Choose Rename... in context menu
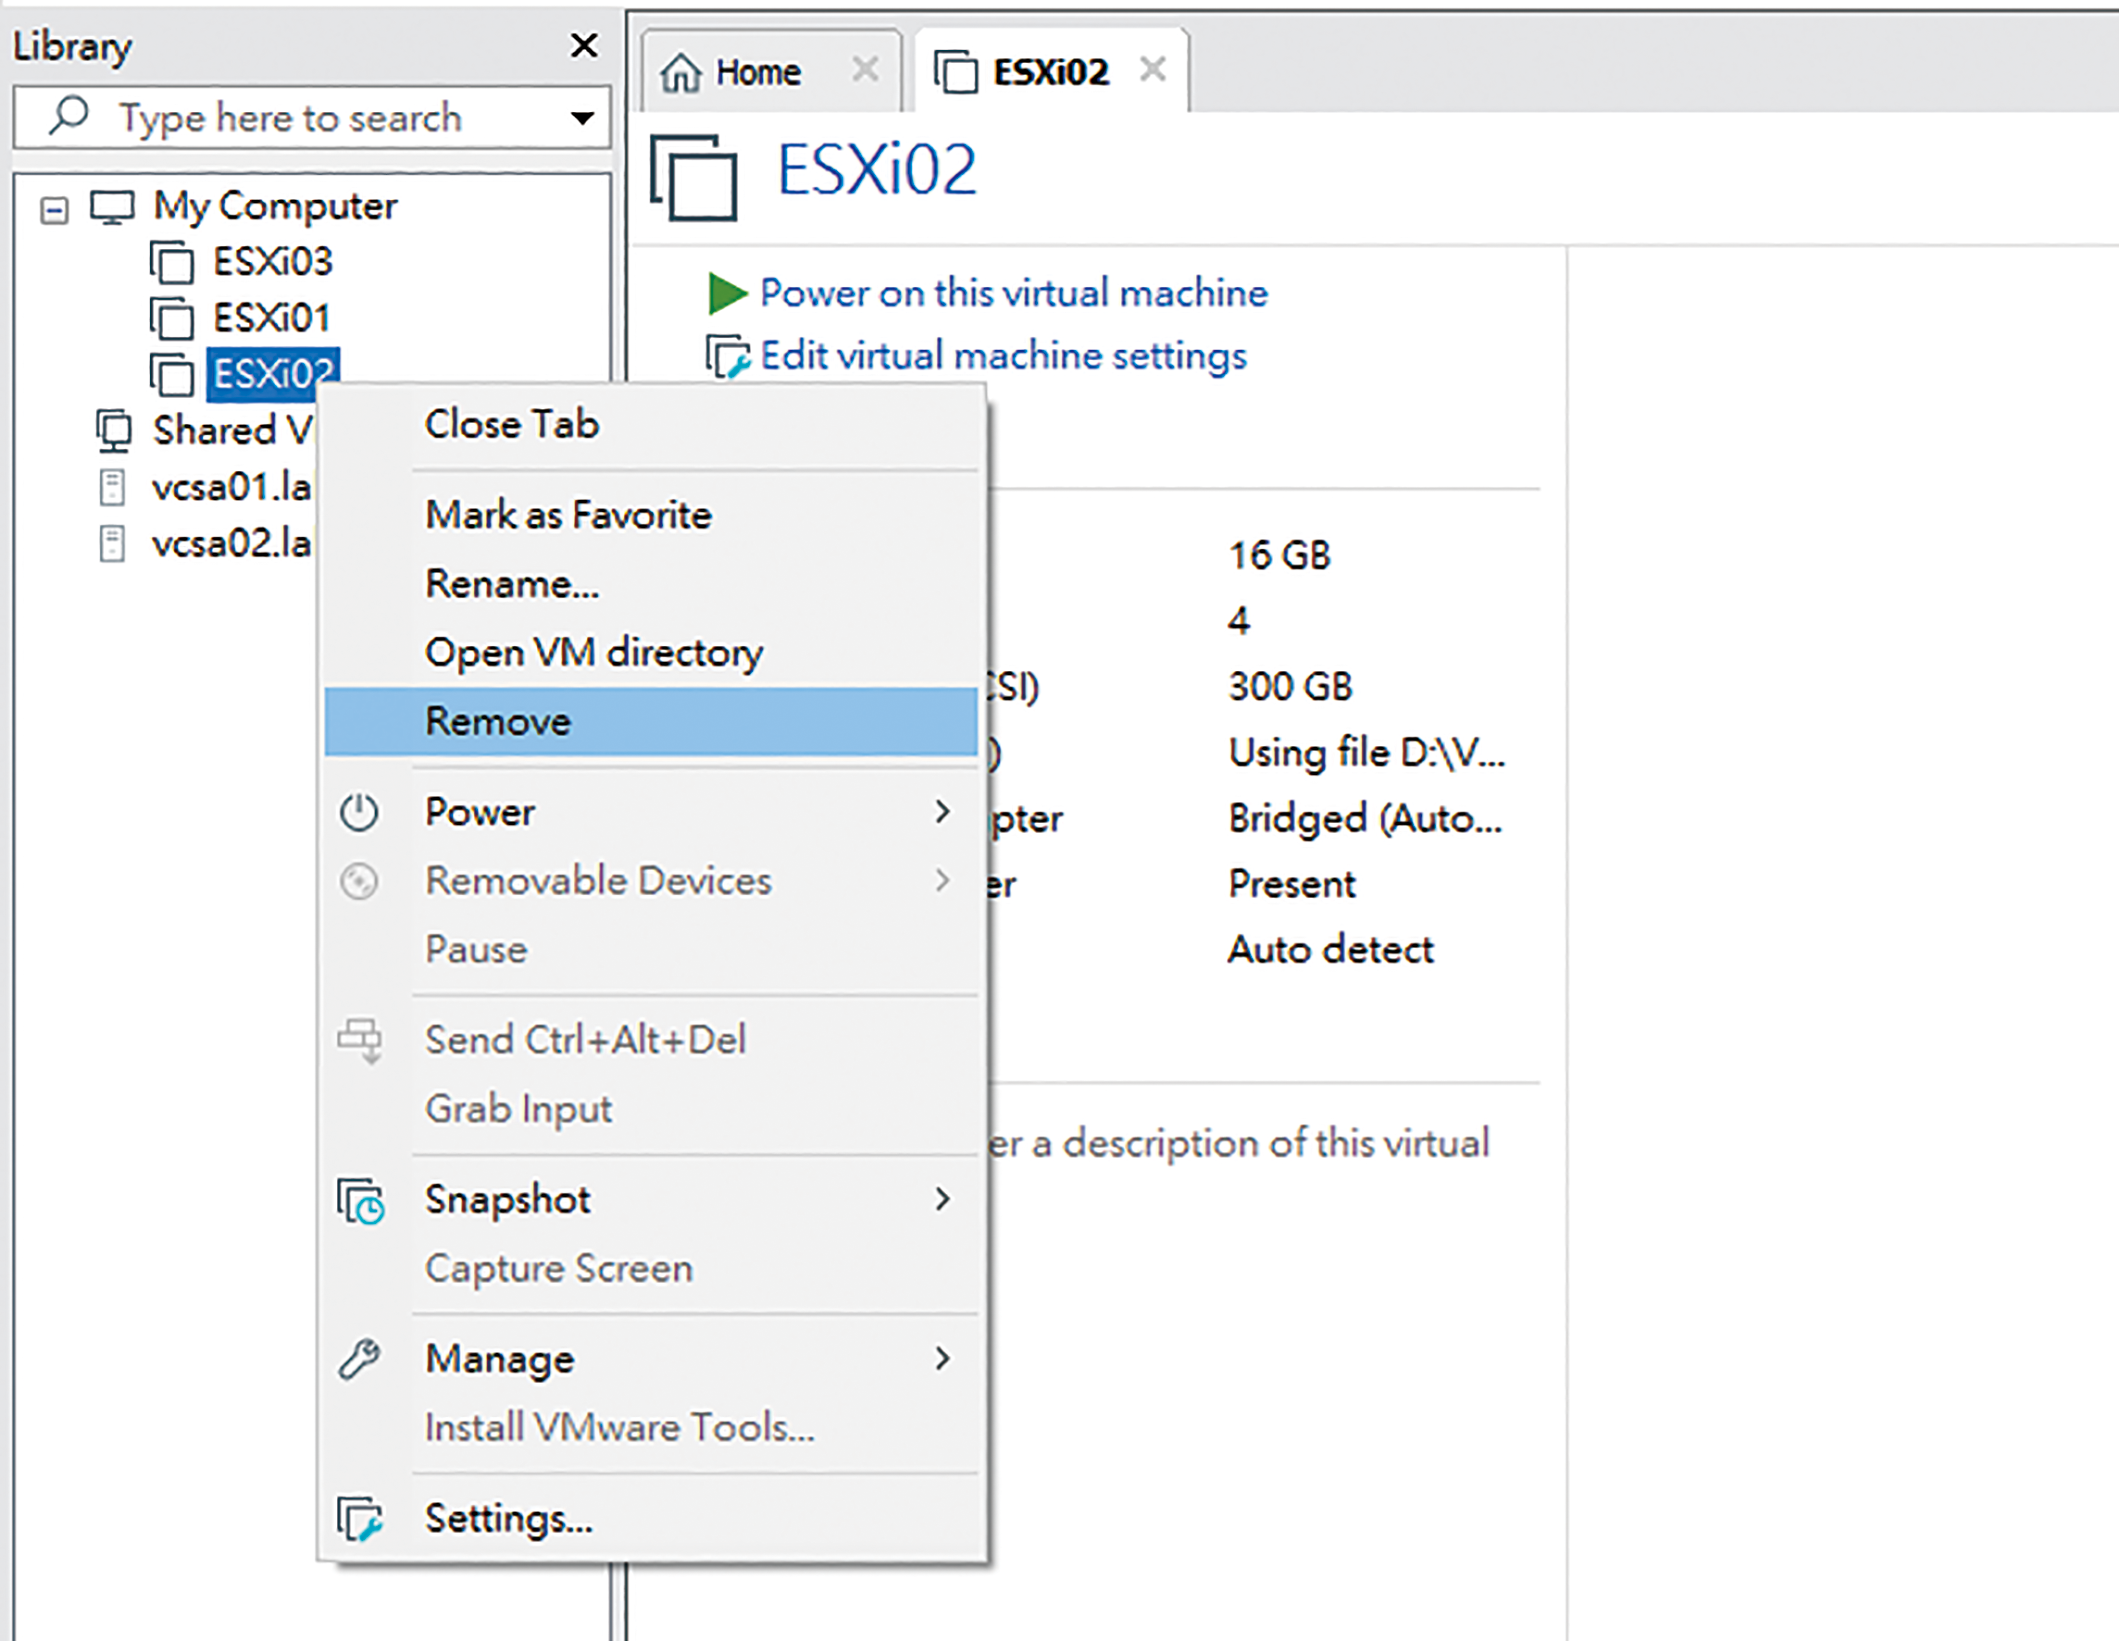2119x1641 pixels. coord(651,584)
